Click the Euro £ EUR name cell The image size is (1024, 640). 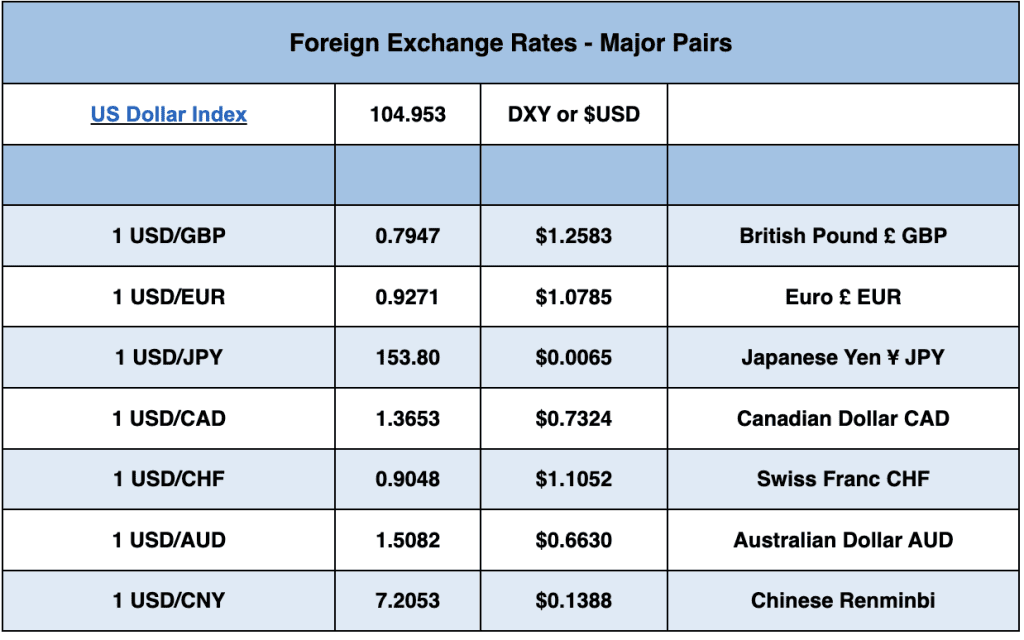click(x=843, y=297)
